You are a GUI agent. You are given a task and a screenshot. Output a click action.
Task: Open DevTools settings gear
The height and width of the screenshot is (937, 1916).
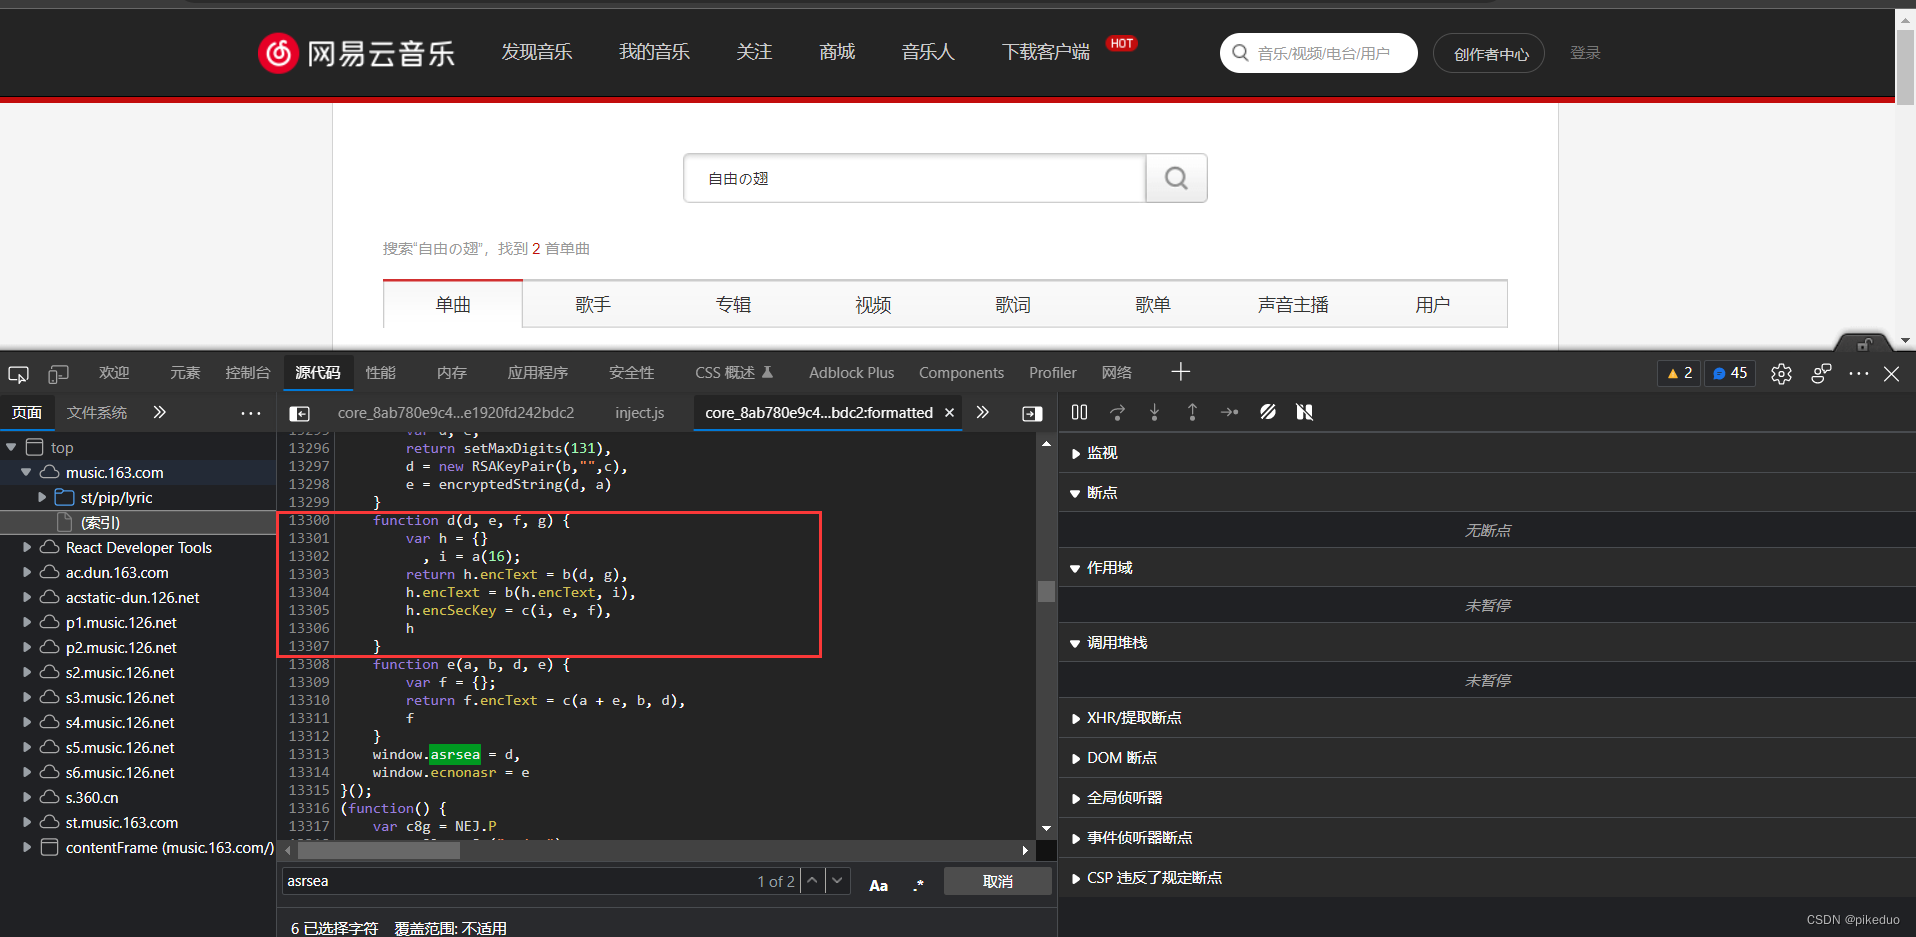pyautogui.click(x=1781, y=373)
